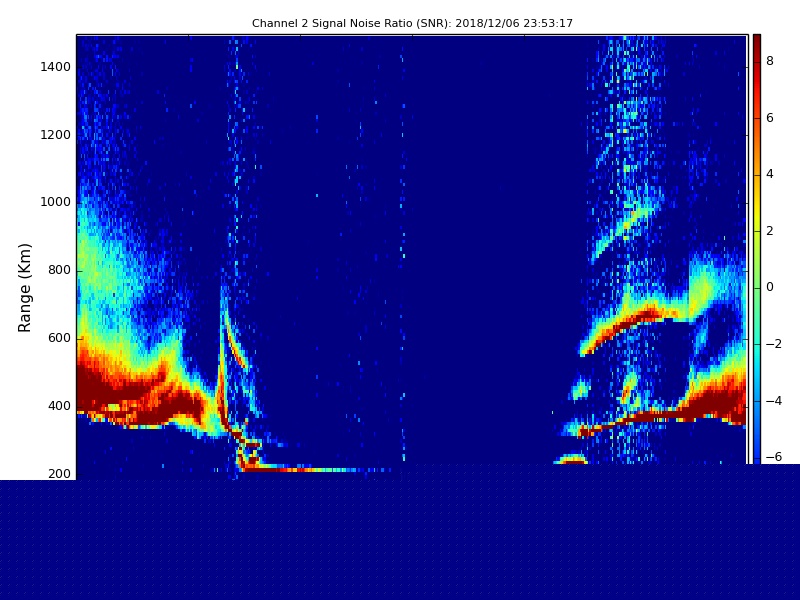This screenshot has height=600, width=800.
Task: Click the colorbar label 6
Action: pos(770,118)
